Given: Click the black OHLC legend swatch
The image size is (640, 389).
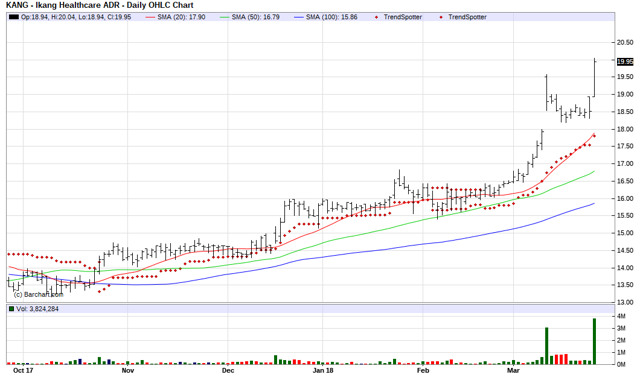Looking at the screenshot, I should pyautogui.click(x=13, y=17).
